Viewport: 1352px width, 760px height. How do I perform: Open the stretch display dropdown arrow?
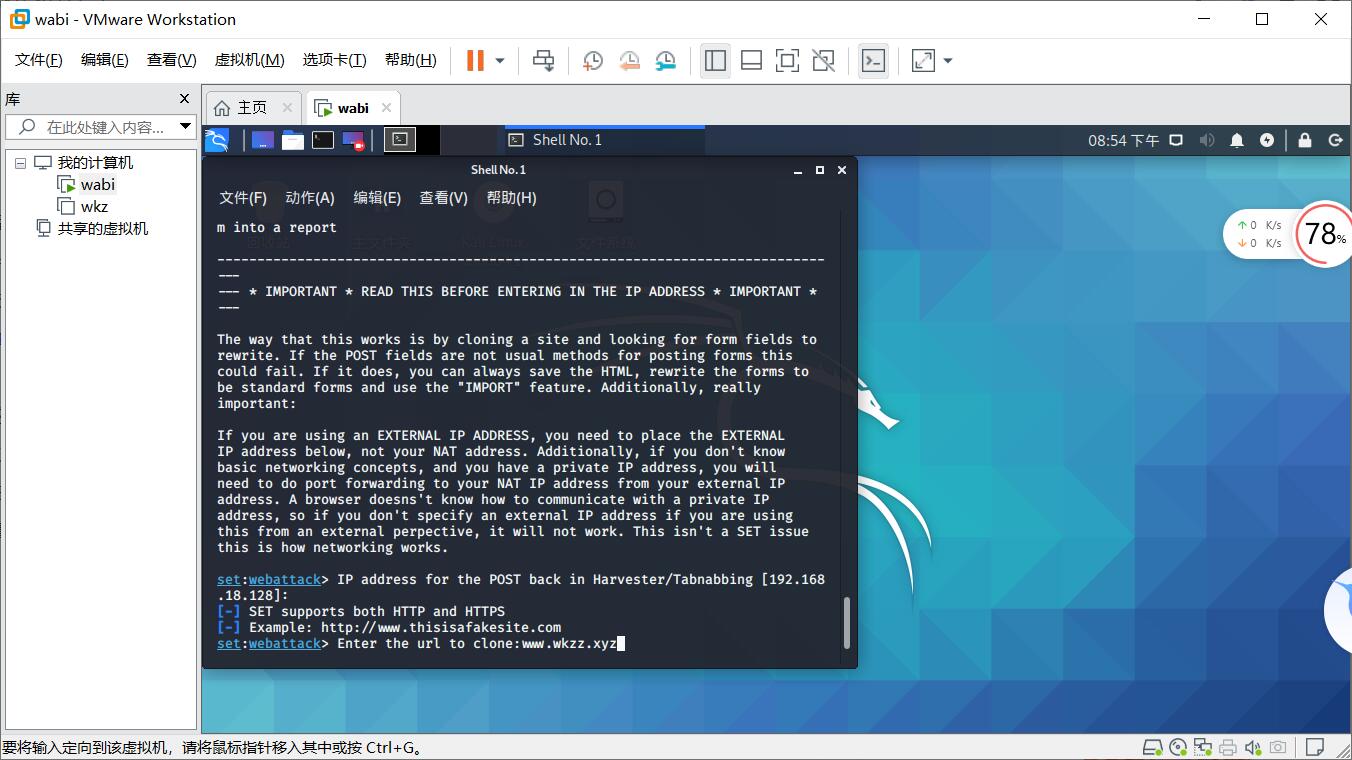point(948,61)
